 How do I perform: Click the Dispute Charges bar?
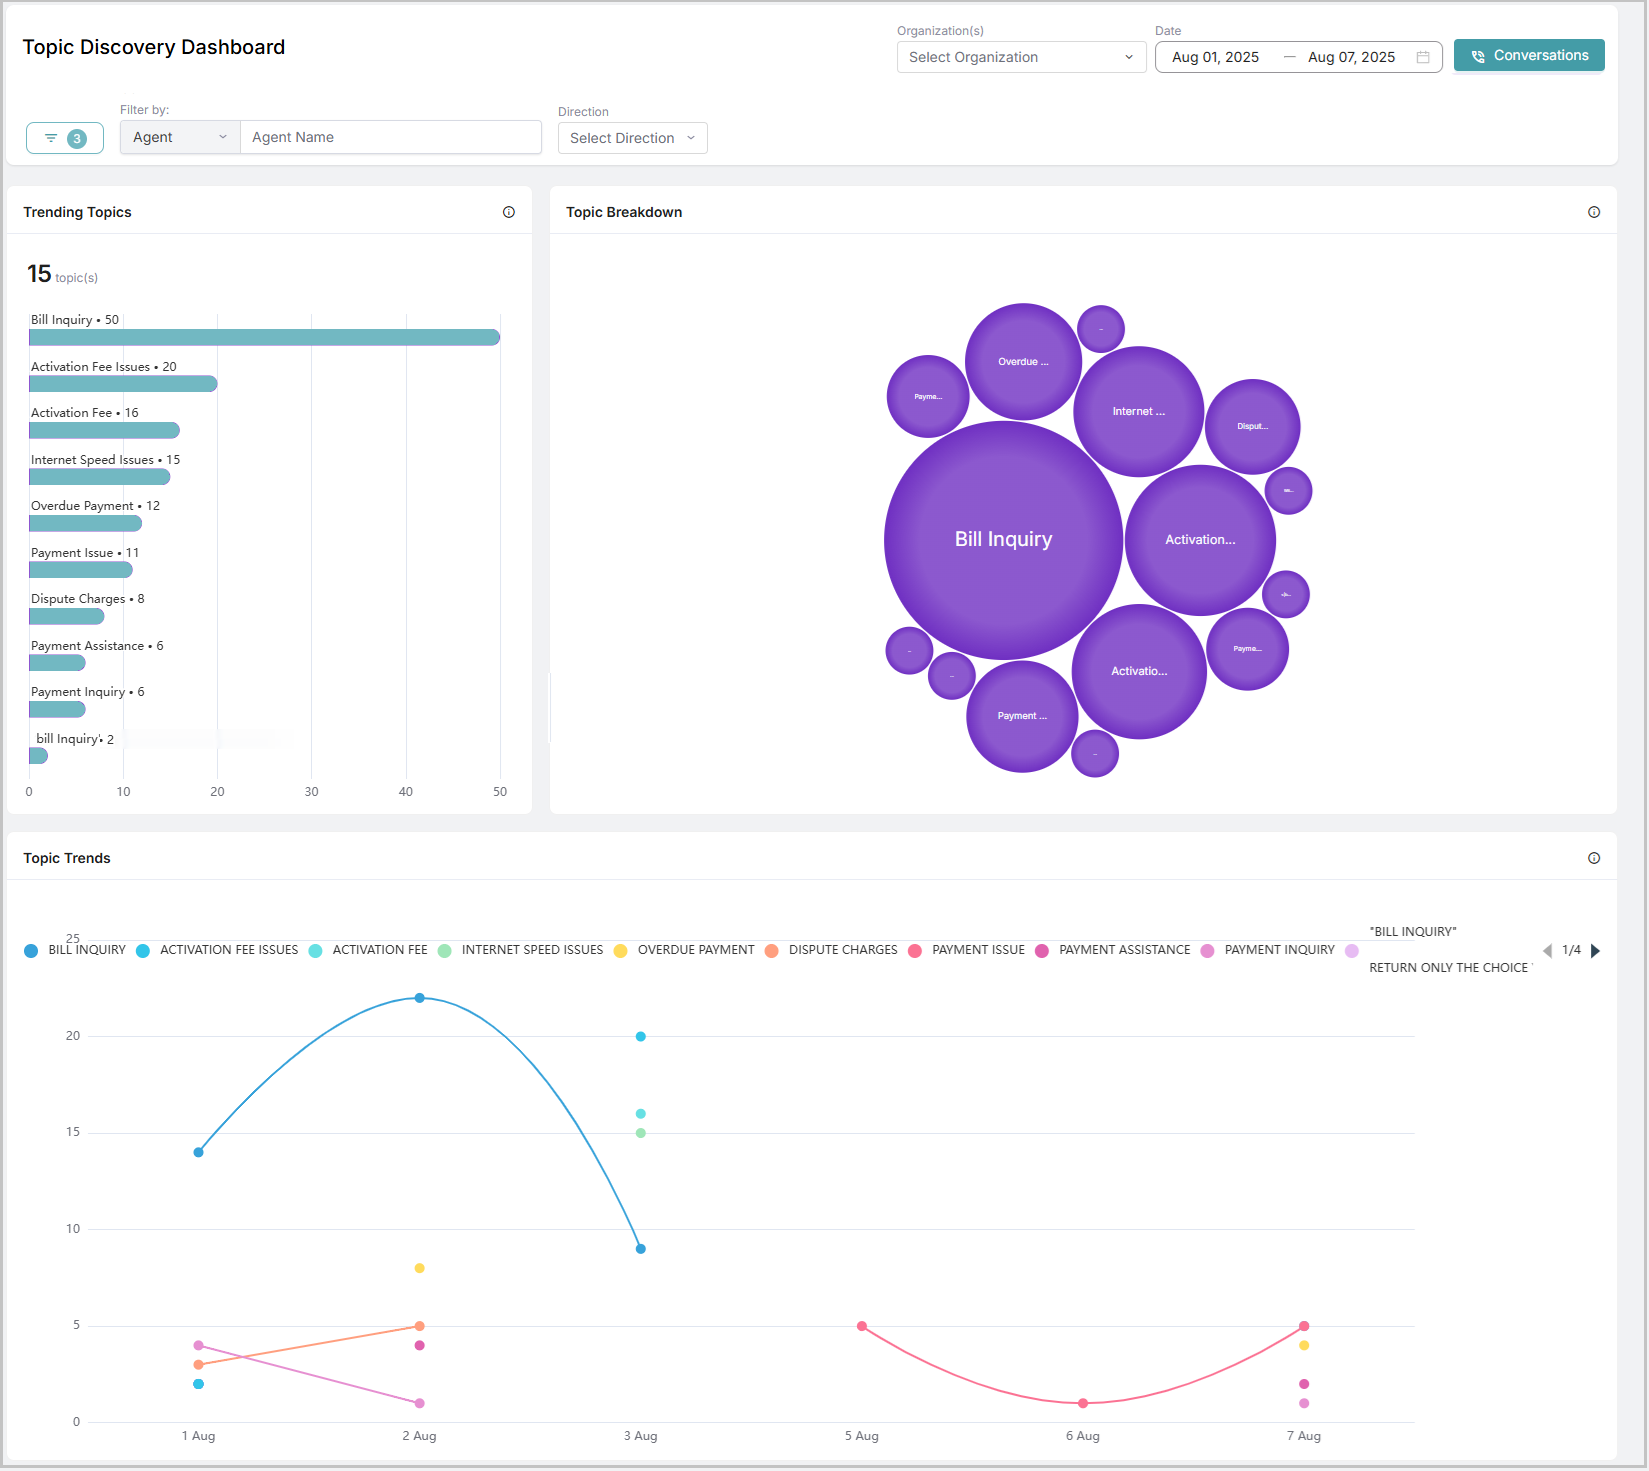[x=66, y=617]
